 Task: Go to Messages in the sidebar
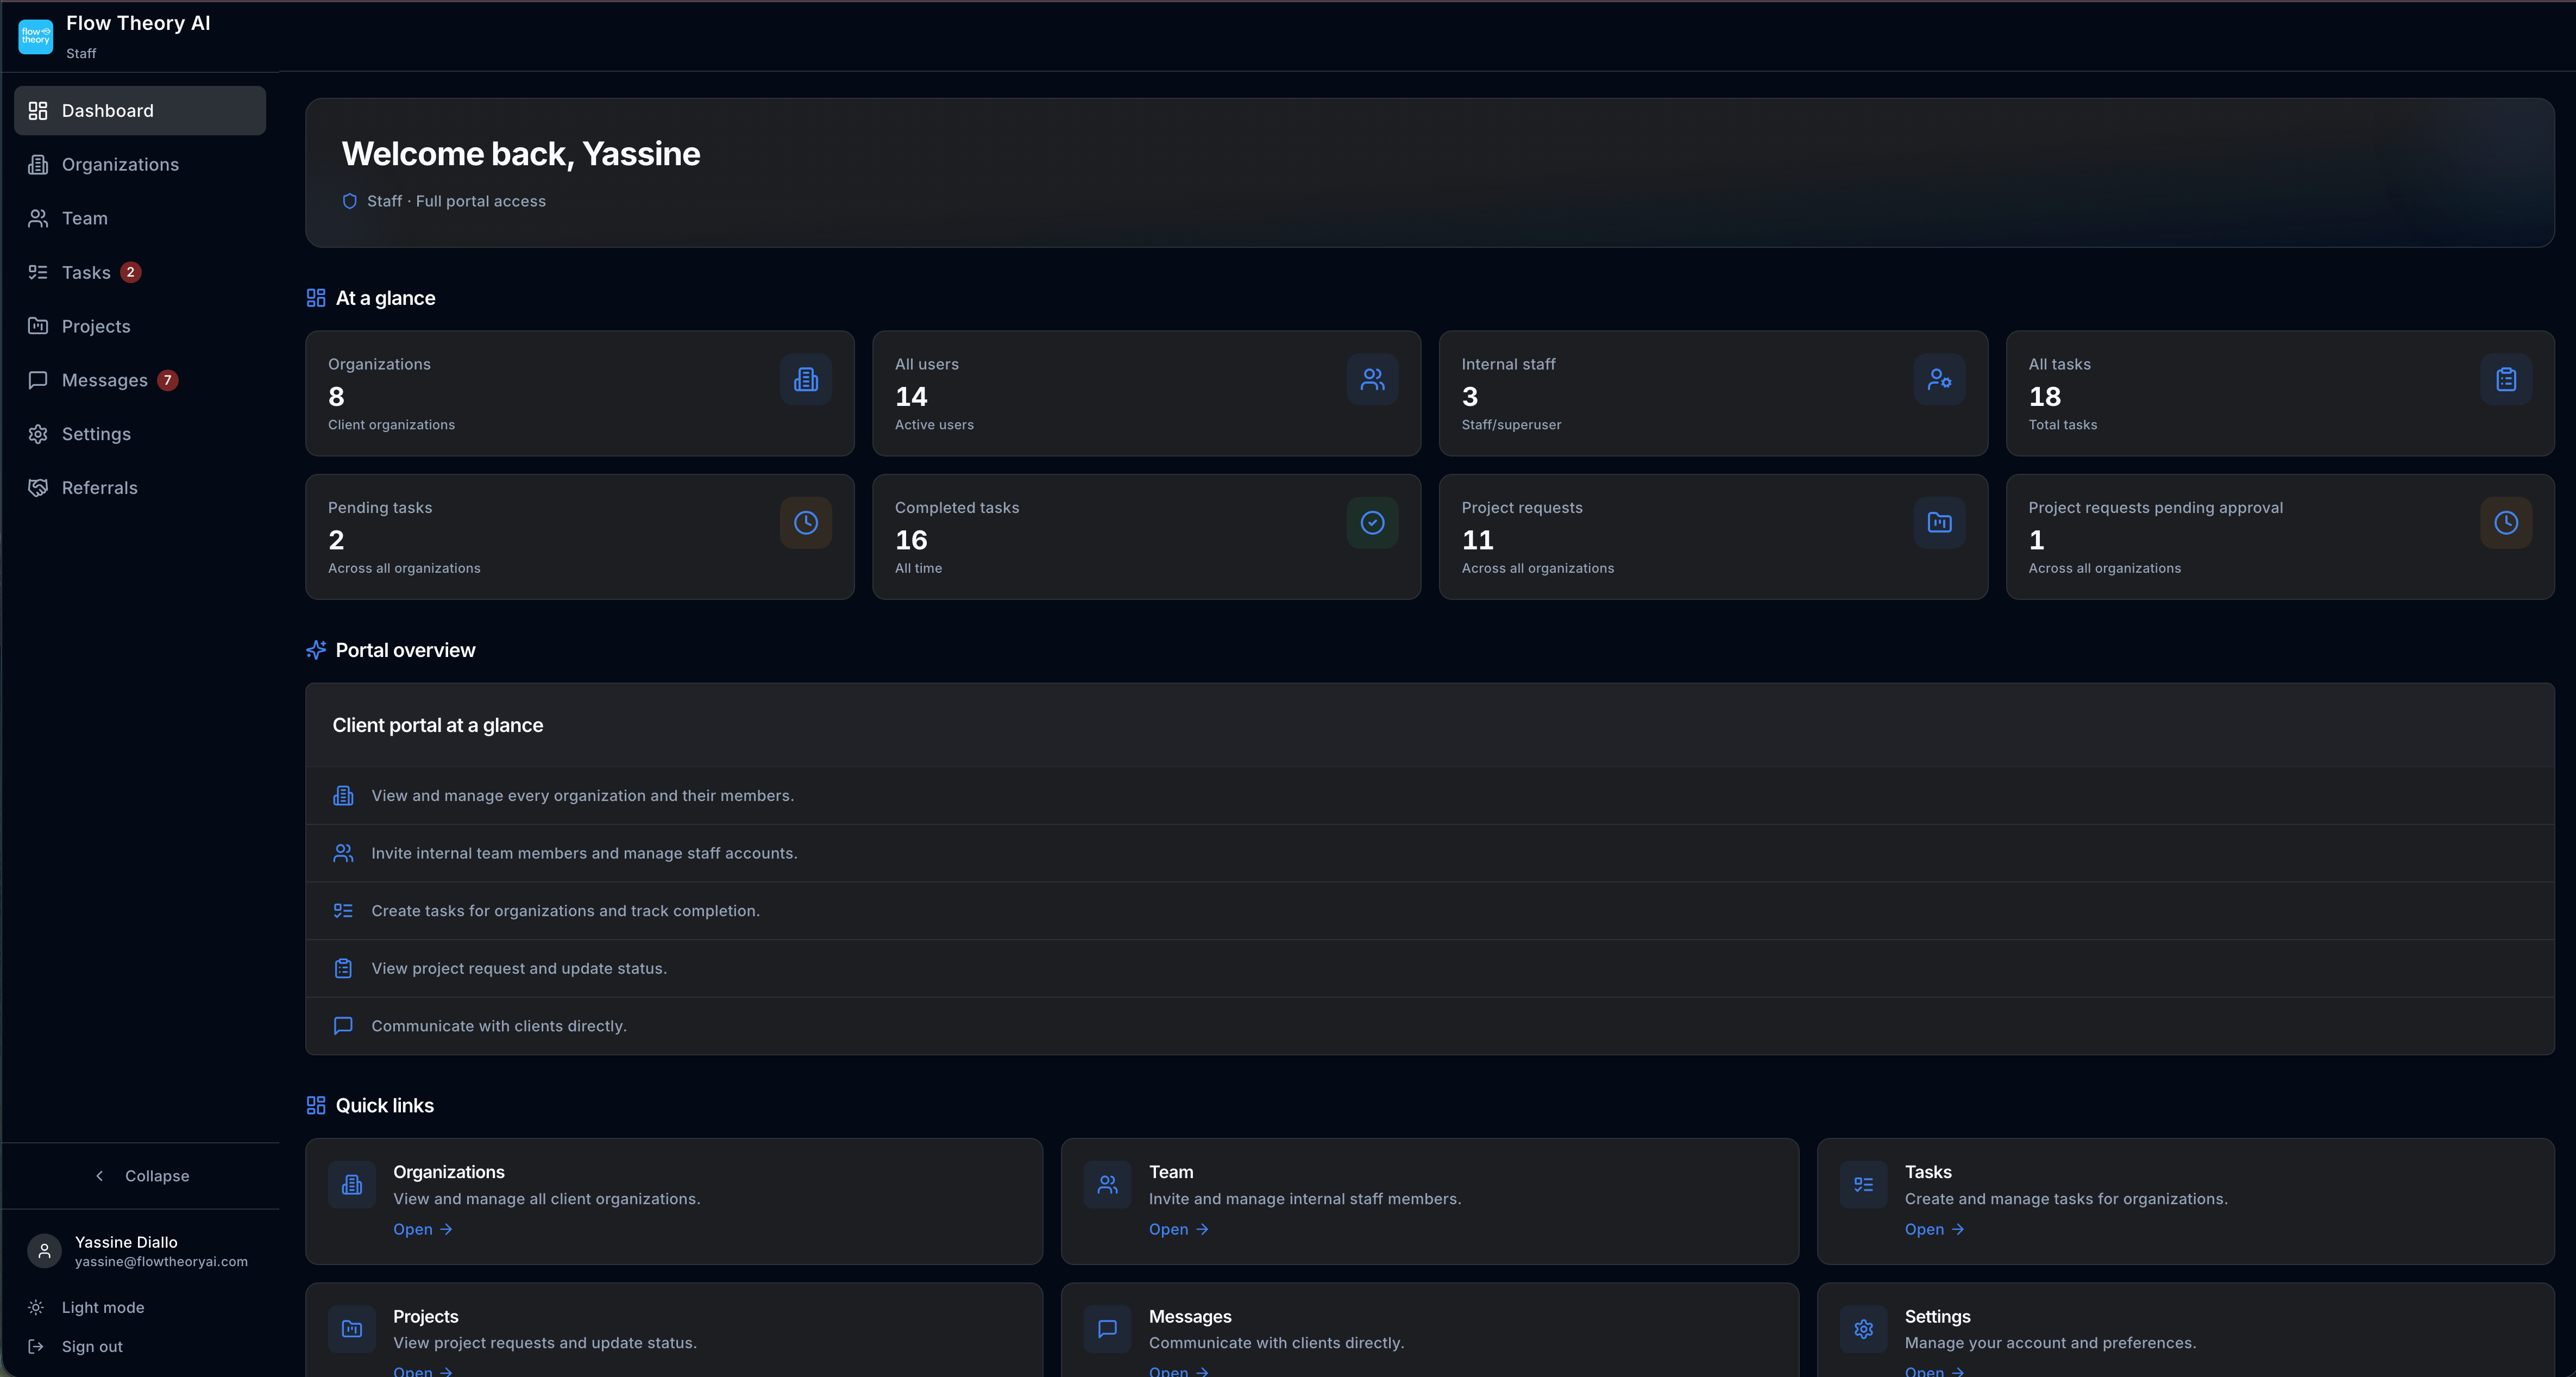click(104, 380)
